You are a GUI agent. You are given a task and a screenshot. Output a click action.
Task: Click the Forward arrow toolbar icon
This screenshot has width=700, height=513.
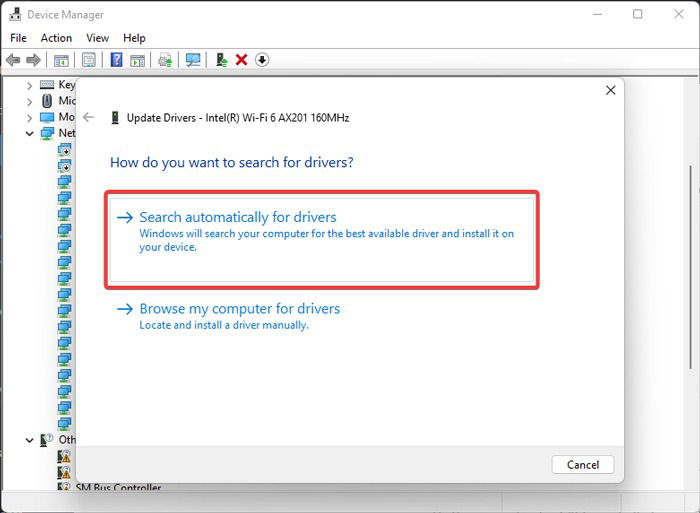(x=33, y=60)
